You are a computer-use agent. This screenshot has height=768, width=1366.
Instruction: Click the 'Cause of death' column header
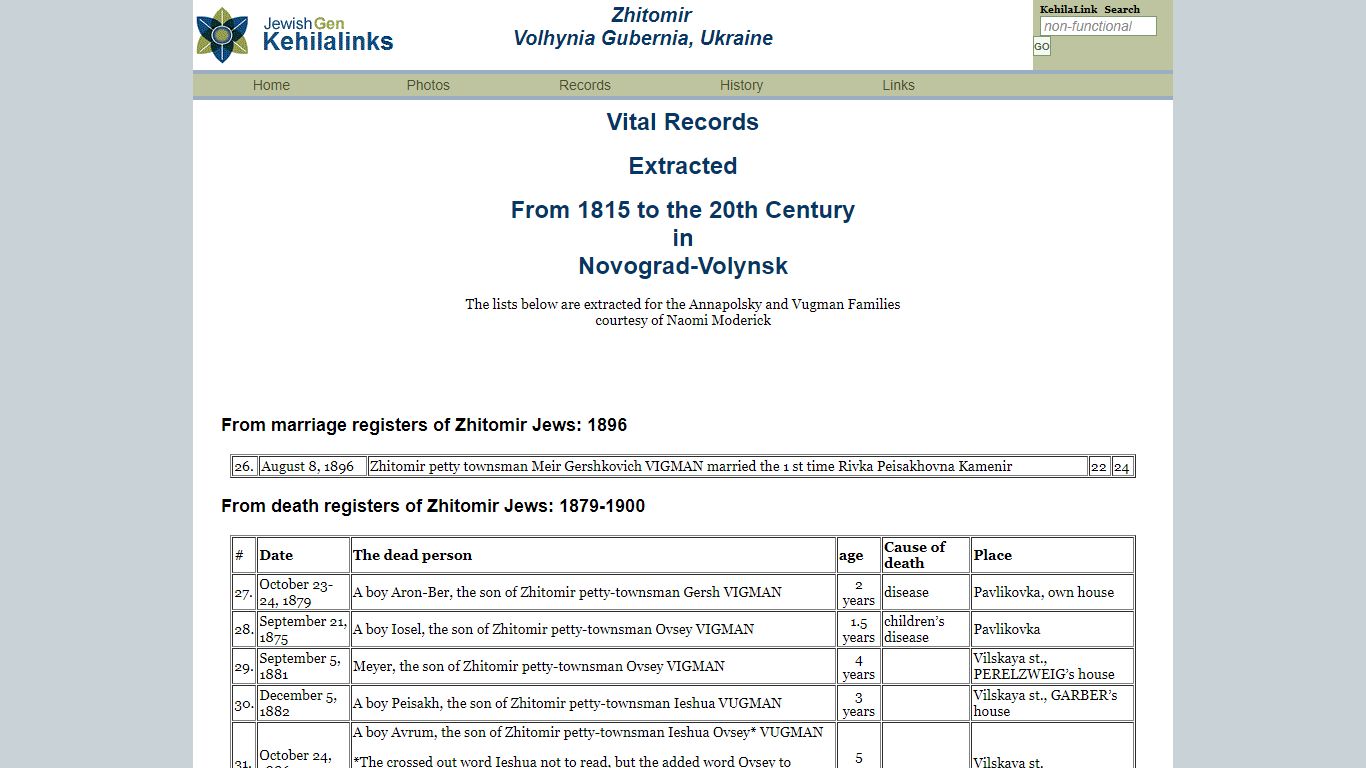click(x=926, y=555)
